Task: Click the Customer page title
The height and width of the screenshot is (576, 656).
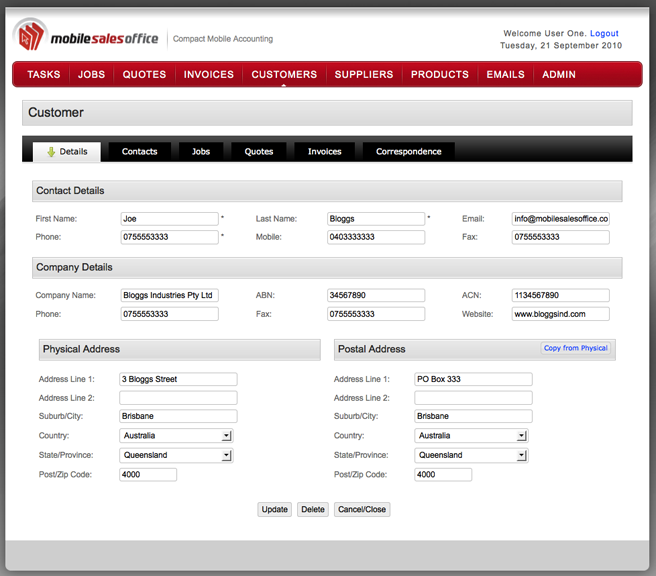Action: tap(56, 113)
